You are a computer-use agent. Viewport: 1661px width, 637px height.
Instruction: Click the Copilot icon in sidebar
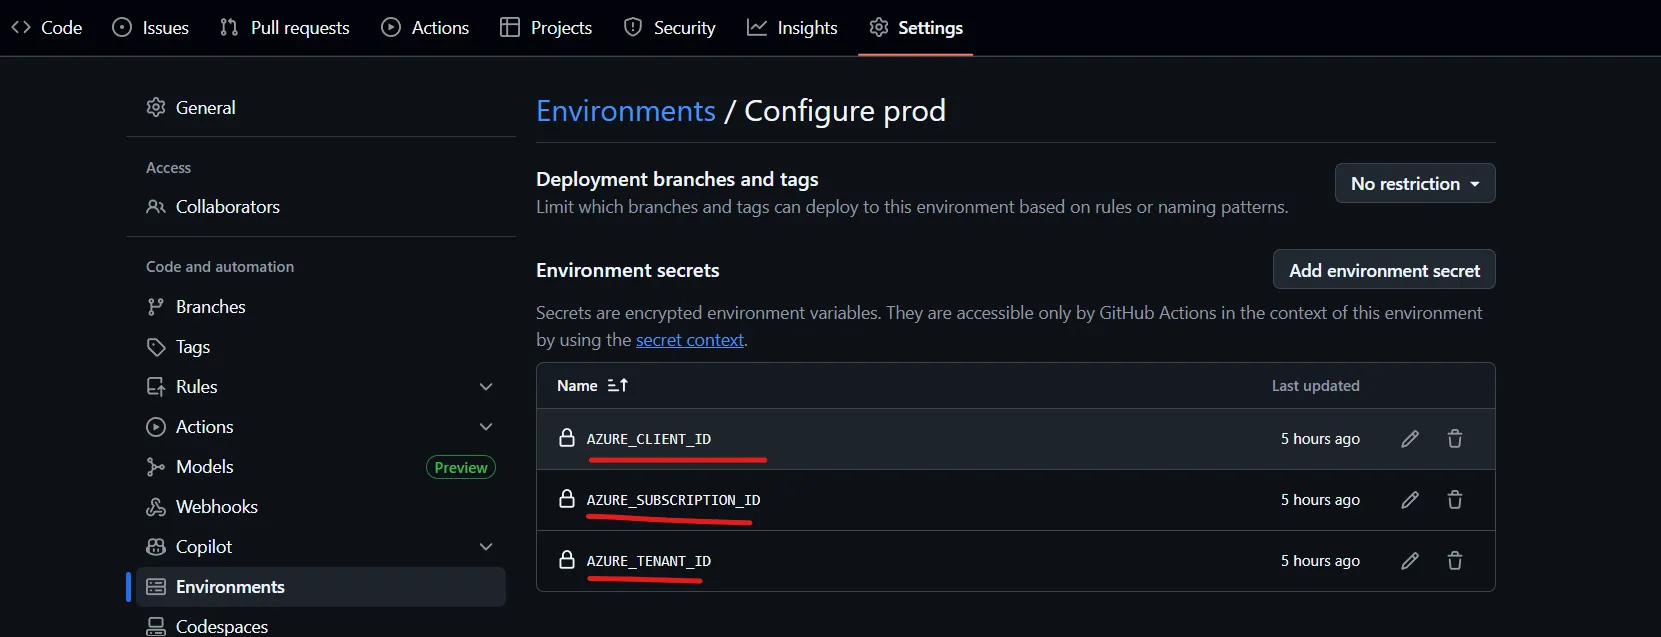pos(156,547)
